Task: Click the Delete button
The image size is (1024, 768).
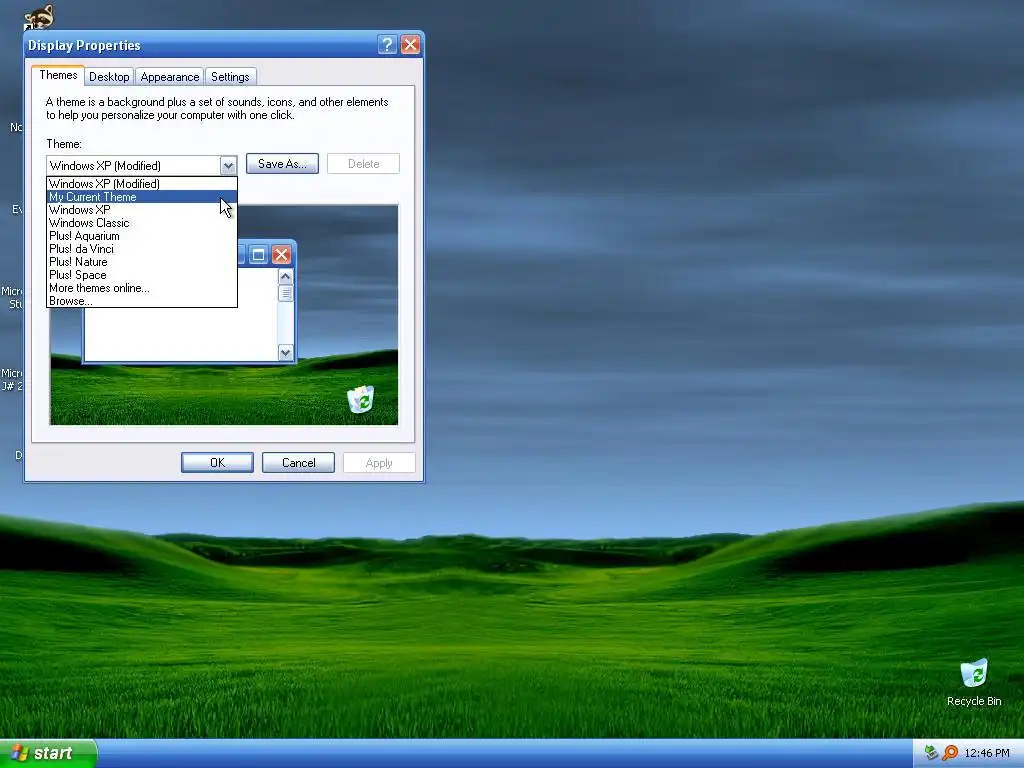Action: 363,164
